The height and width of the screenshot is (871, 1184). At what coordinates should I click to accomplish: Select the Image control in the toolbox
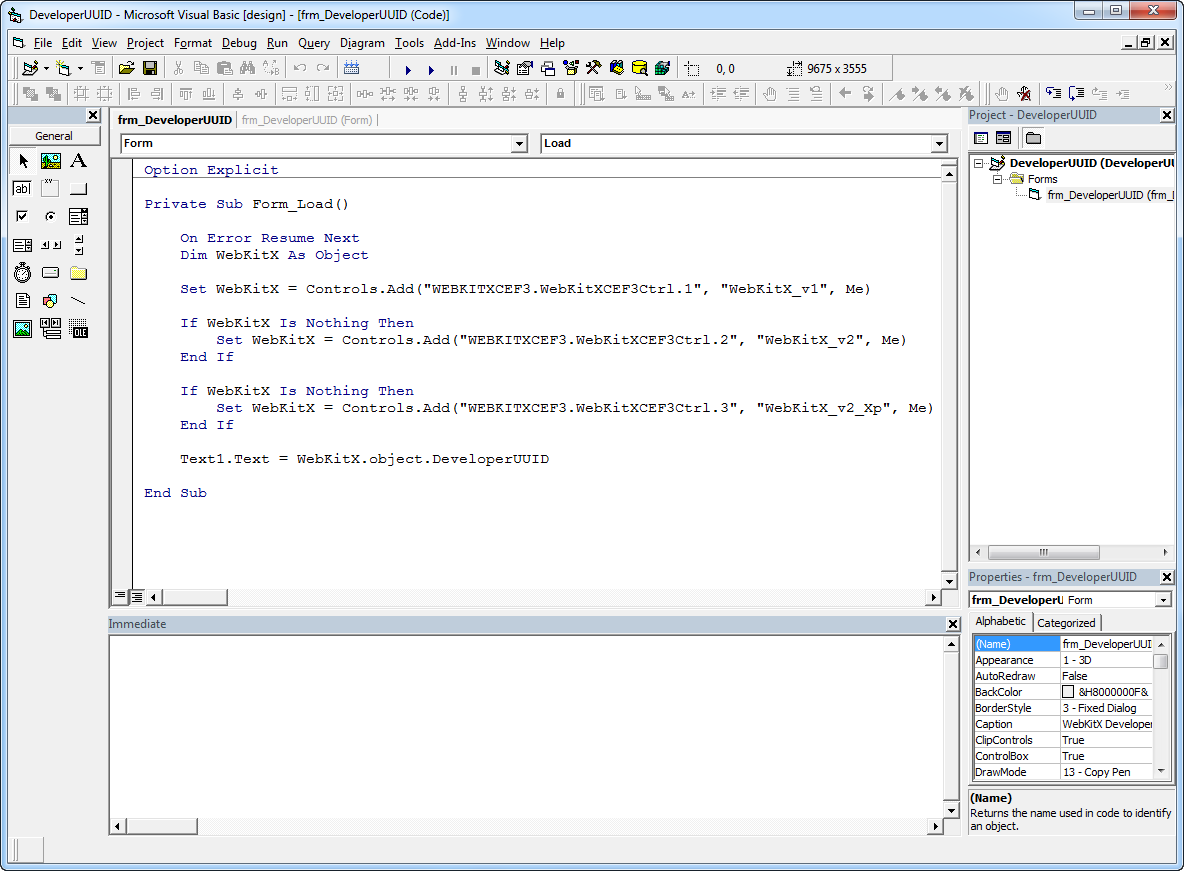tap(23, 329)
